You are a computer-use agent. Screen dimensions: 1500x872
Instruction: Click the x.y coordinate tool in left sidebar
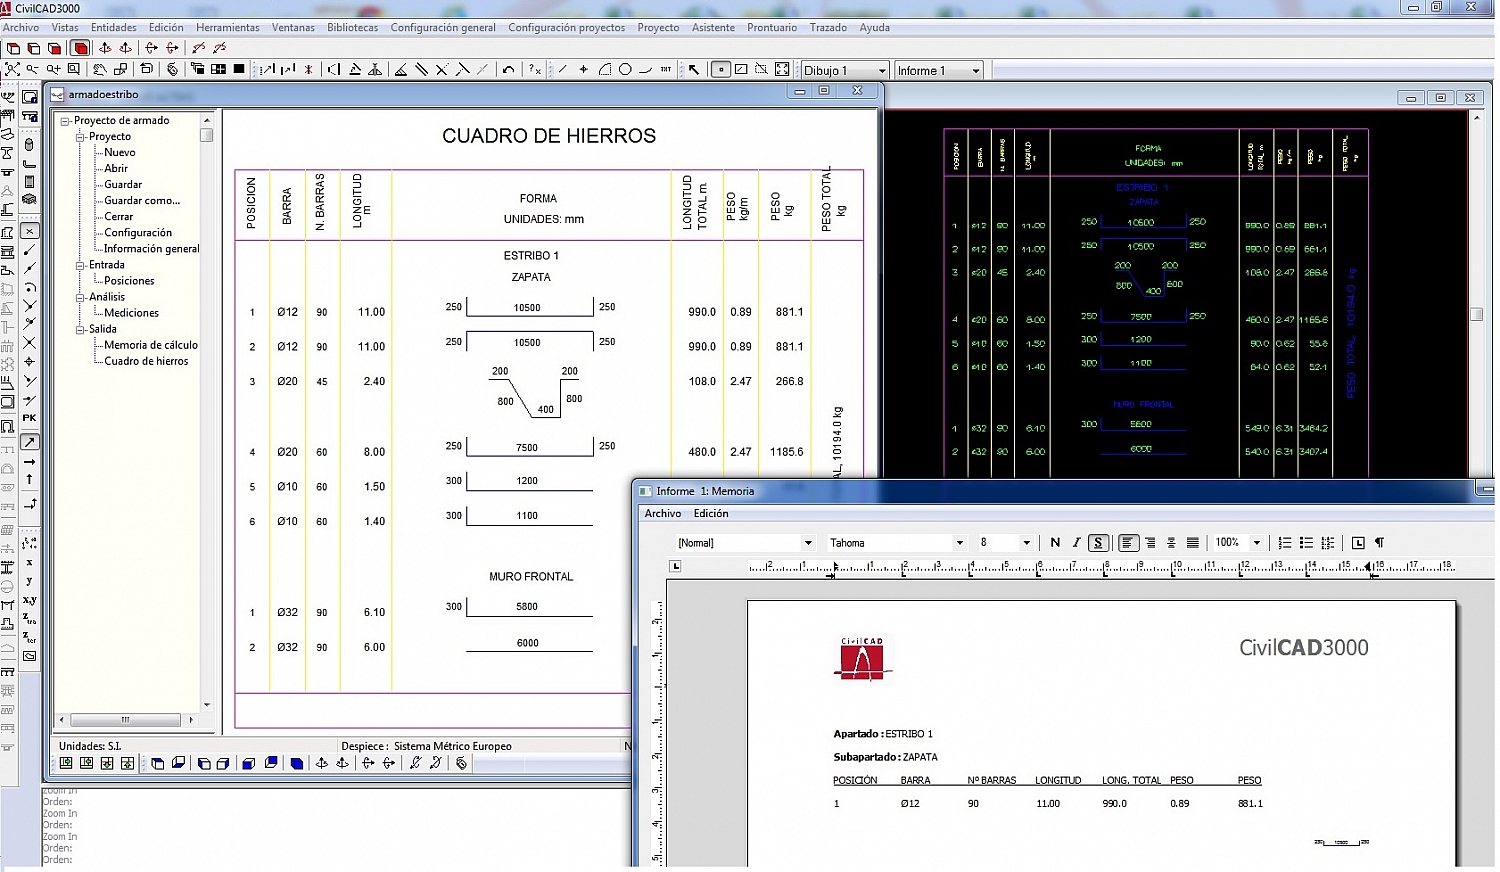[29, 600]
